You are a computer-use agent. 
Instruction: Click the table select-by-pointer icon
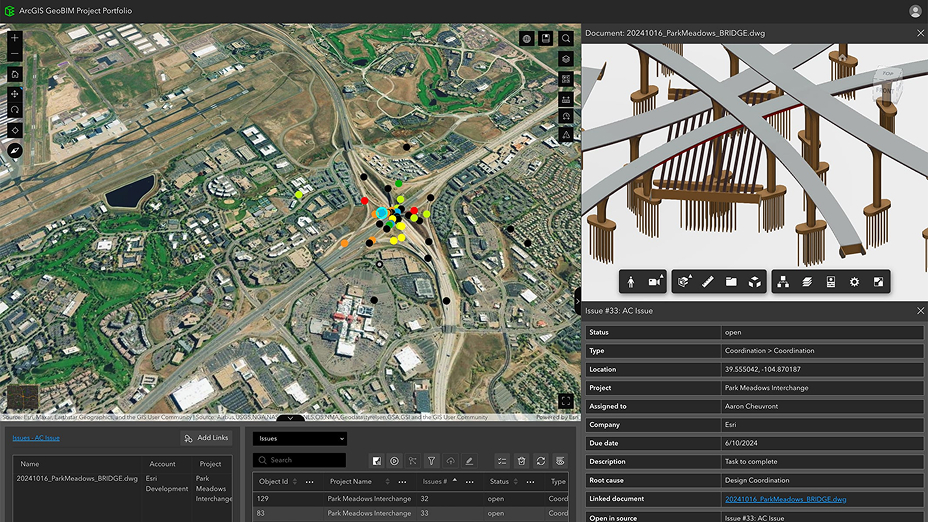tap(413, 461)
